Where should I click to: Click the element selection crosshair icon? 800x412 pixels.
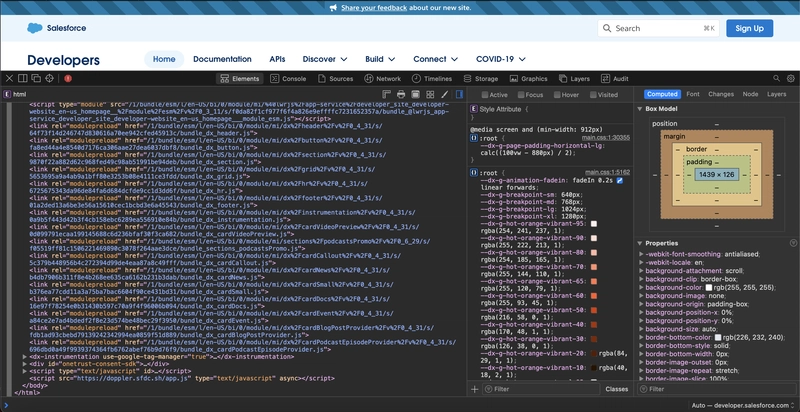[x=51, y=78]
